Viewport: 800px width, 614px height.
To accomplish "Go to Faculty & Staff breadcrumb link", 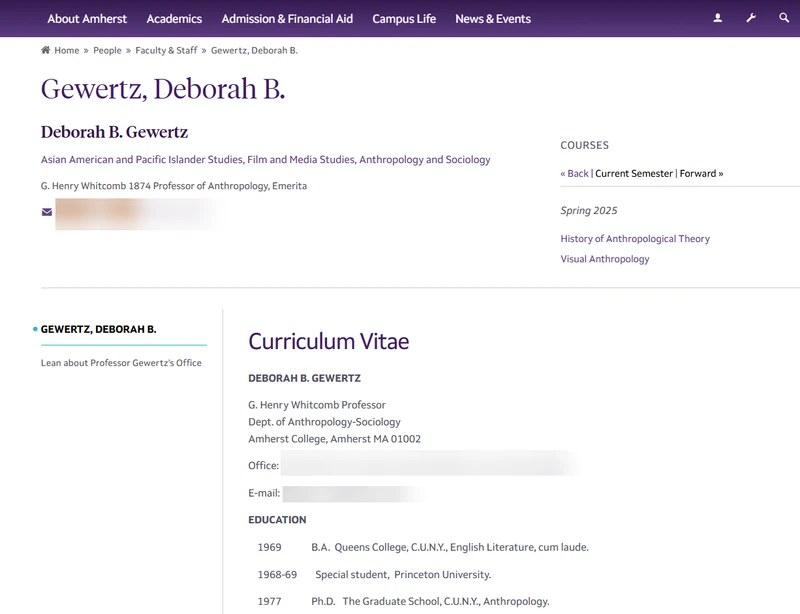I will coord(166,51).
